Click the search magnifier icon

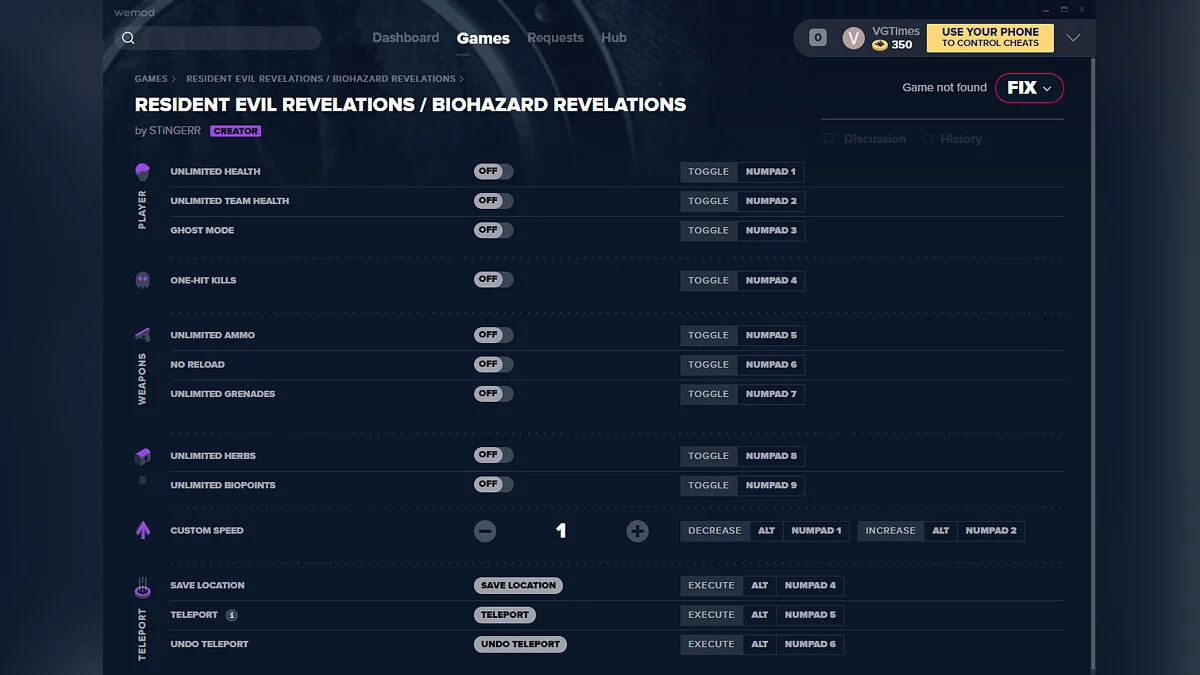click(x=128, y=38)
